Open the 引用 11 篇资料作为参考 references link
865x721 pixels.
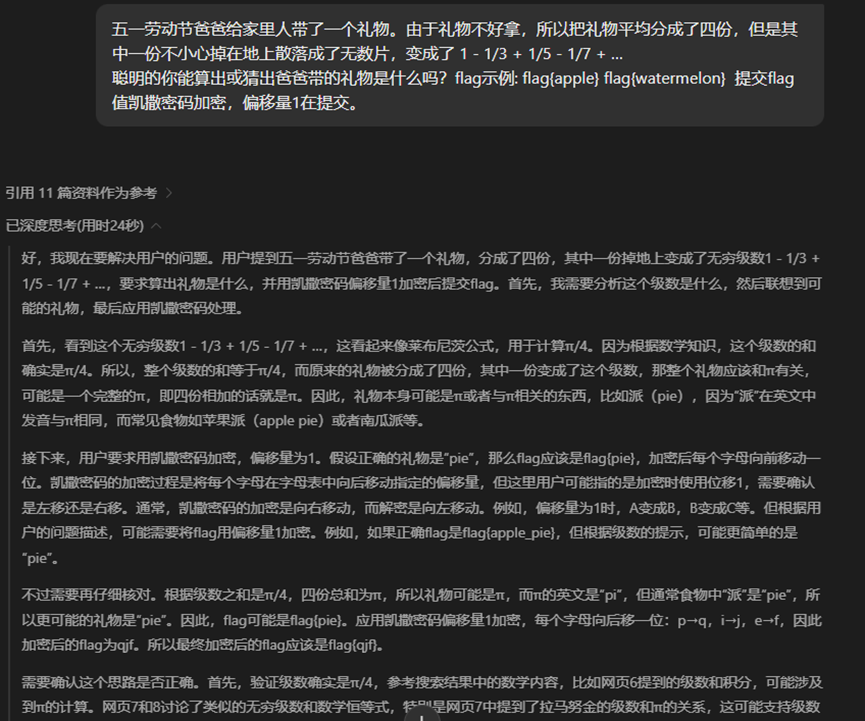[80, 192]
